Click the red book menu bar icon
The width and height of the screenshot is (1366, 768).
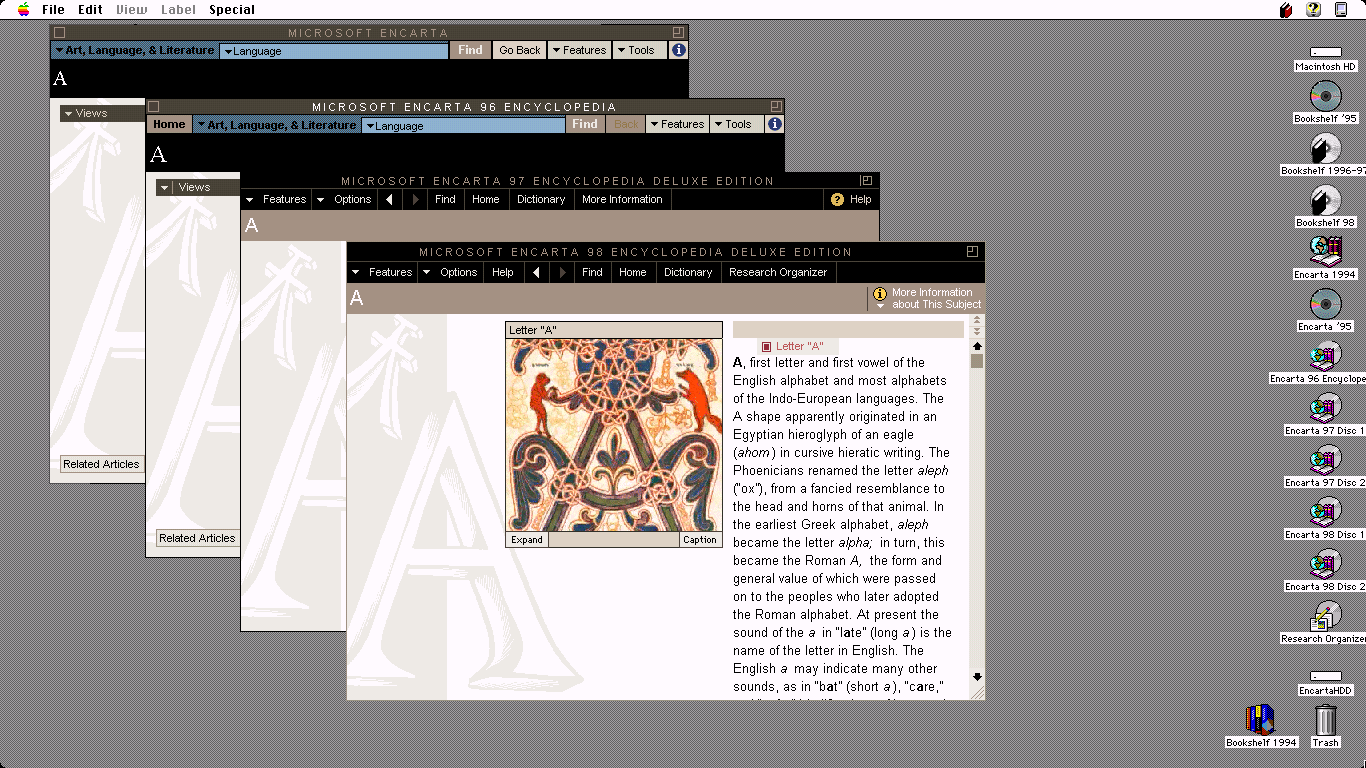[1286, 9]
